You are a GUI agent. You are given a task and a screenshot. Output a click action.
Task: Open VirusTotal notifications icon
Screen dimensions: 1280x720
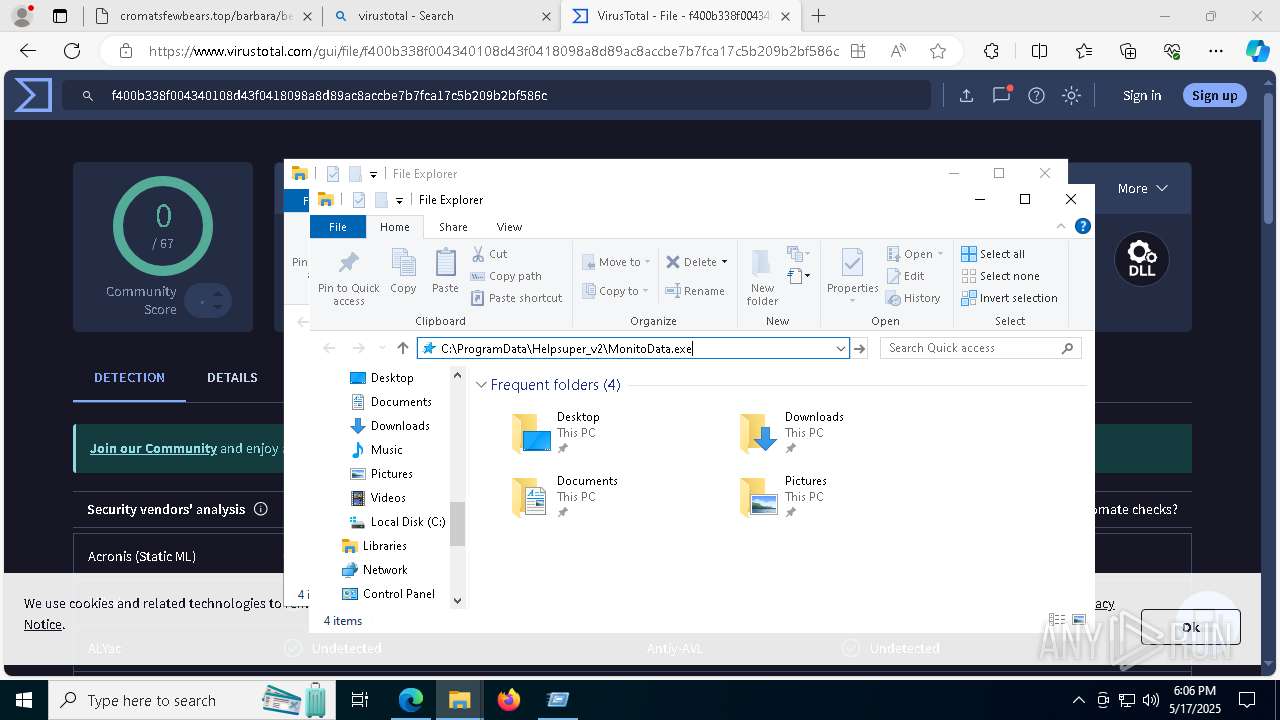1001,96
